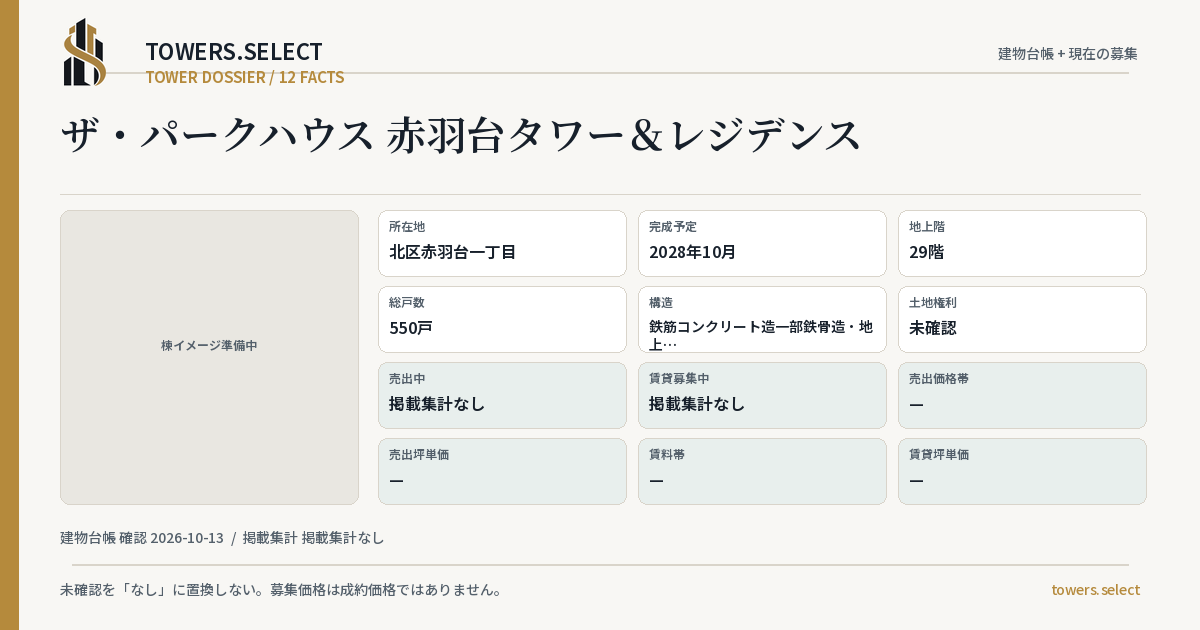Image resolution: width=1200 pixels, height=630 pixels.
Task: Click the TOWERS.SELECT brand name
Action: pos(234,52)
